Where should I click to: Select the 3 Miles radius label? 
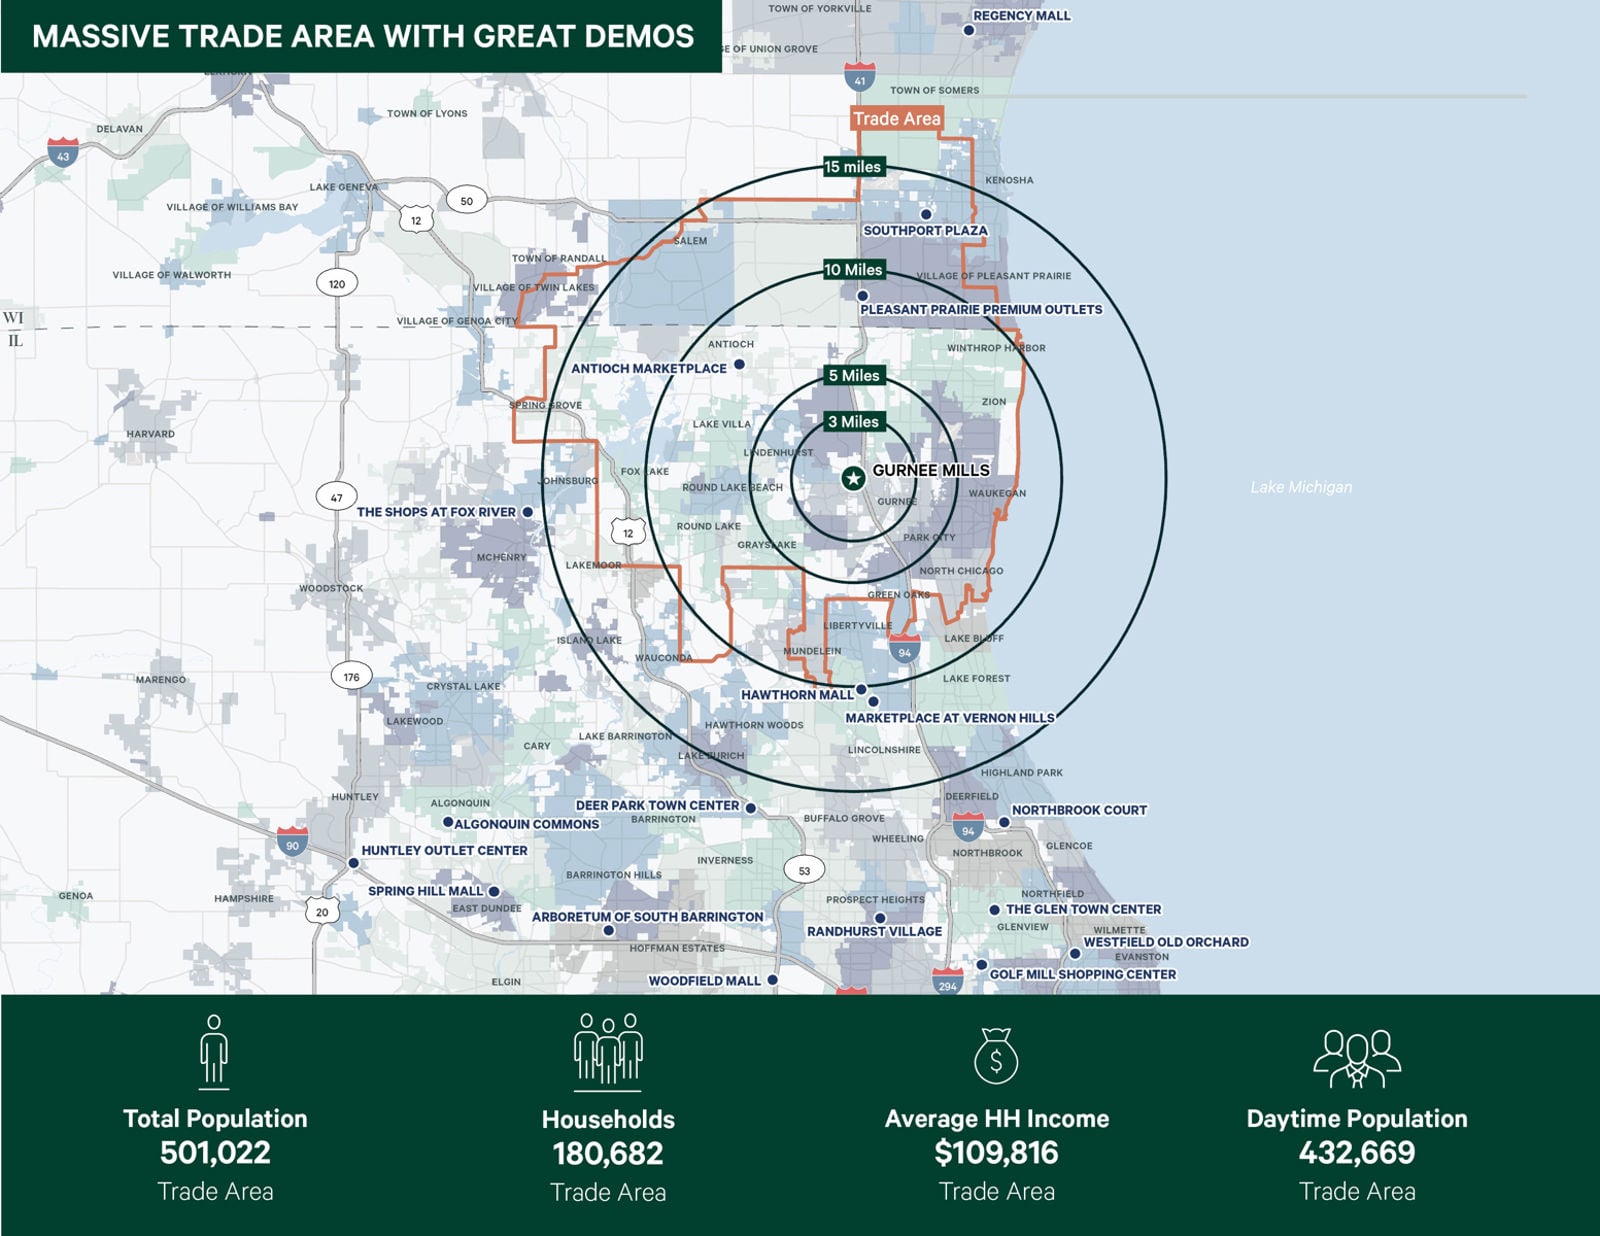pyautogui.click(x=853, y=422)
